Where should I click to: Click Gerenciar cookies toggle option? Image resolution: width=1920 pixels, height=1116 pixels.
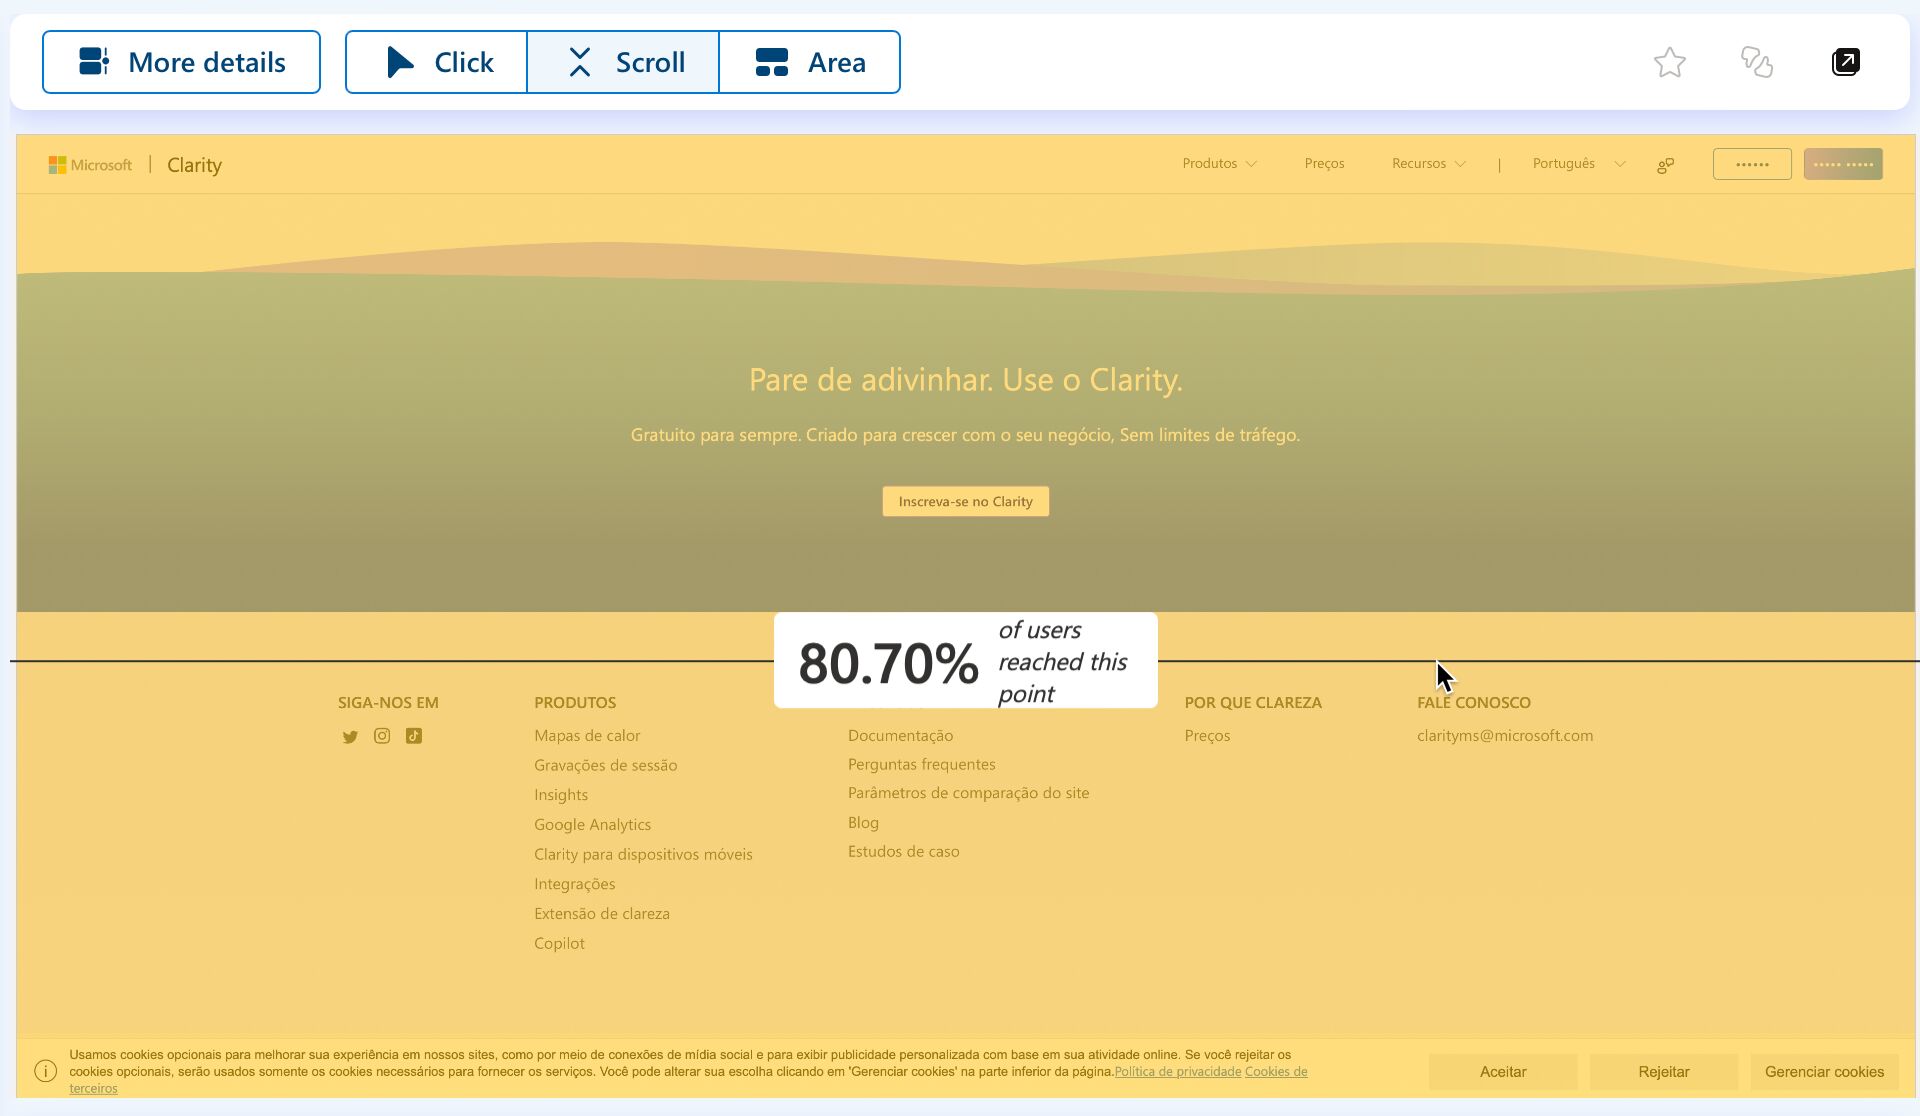[x=1823, y=1070]
